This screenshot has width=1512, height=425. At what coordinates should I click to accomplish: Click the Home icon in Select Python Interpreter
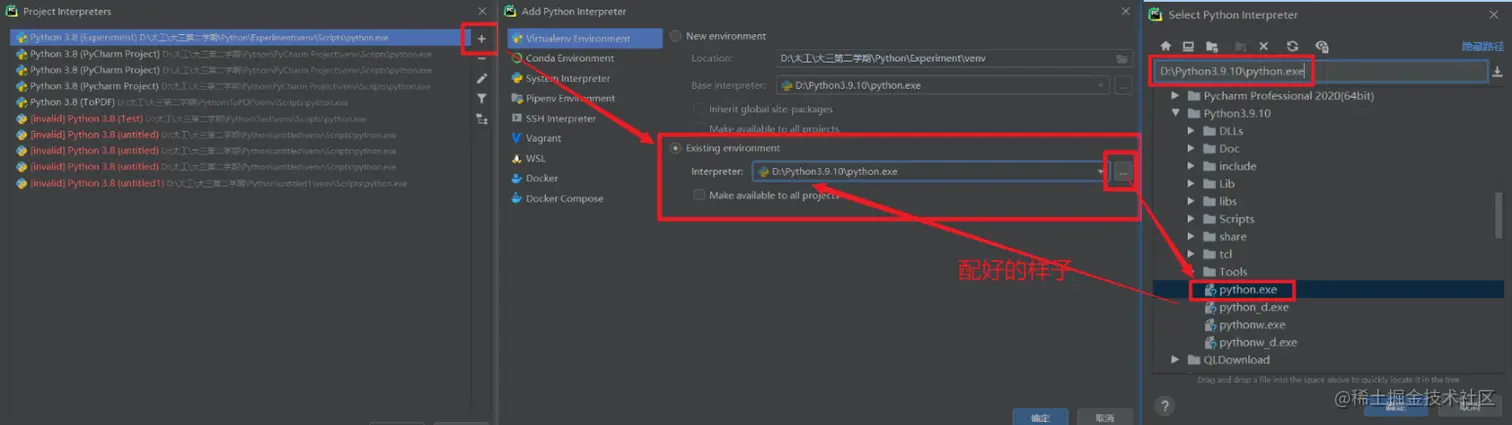pos(1165,46)
